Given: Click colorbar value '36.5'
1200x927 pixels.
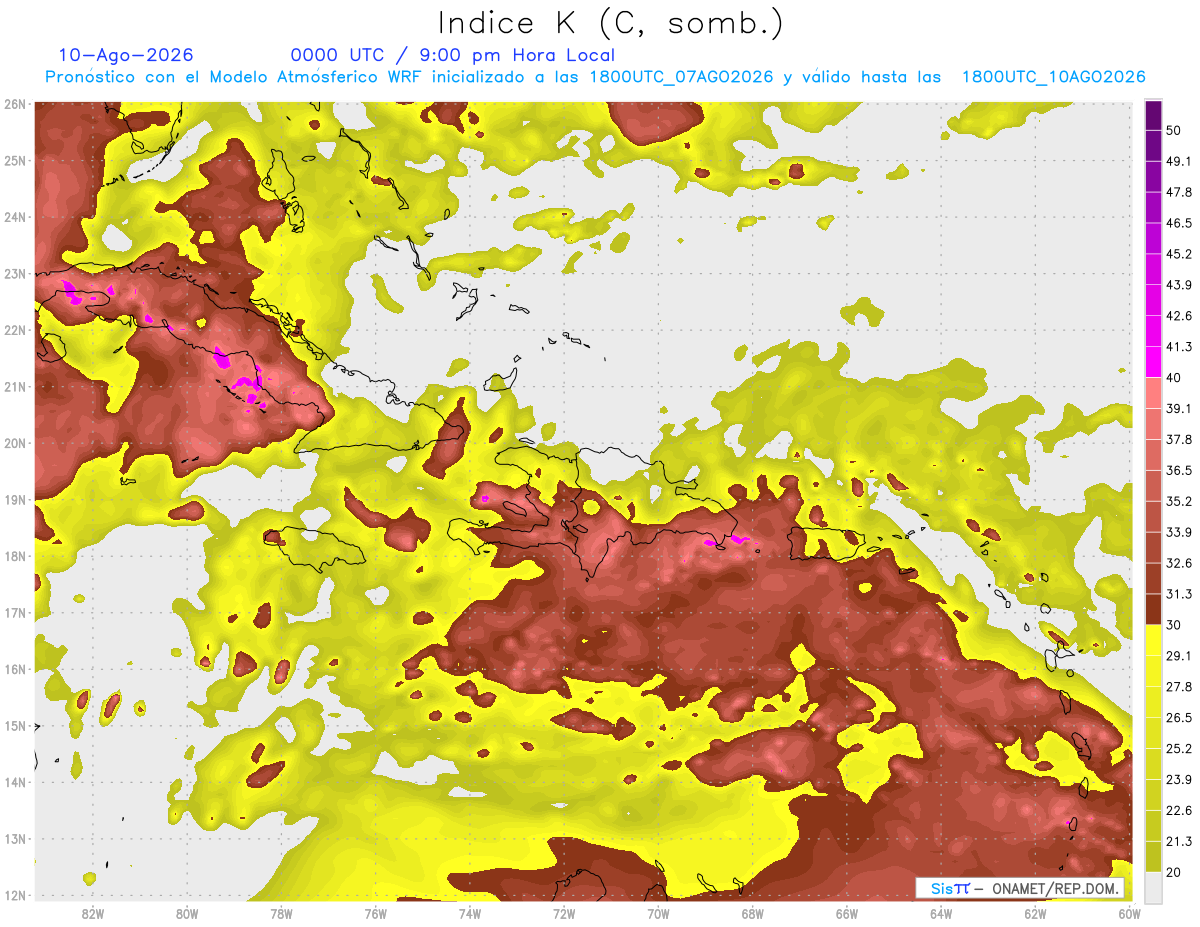Looking at the screenshot, I should (1178, 470).
